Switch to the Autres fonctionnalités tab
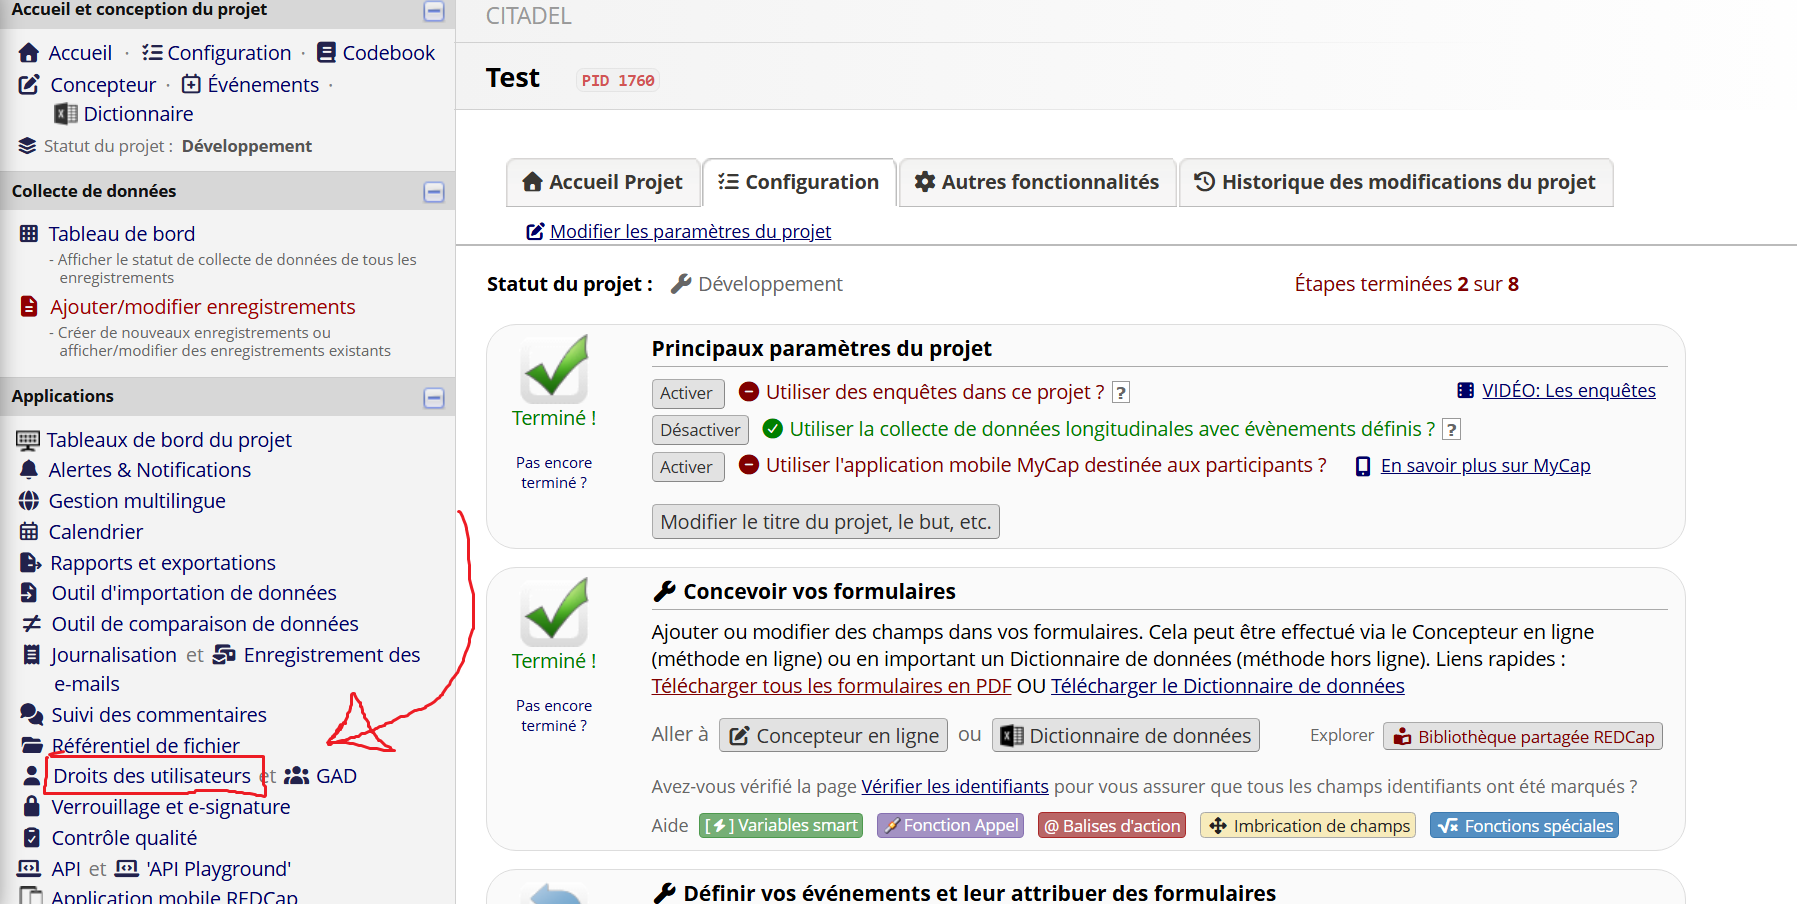The image size is (1797, 904). [x=1037, y=182]
